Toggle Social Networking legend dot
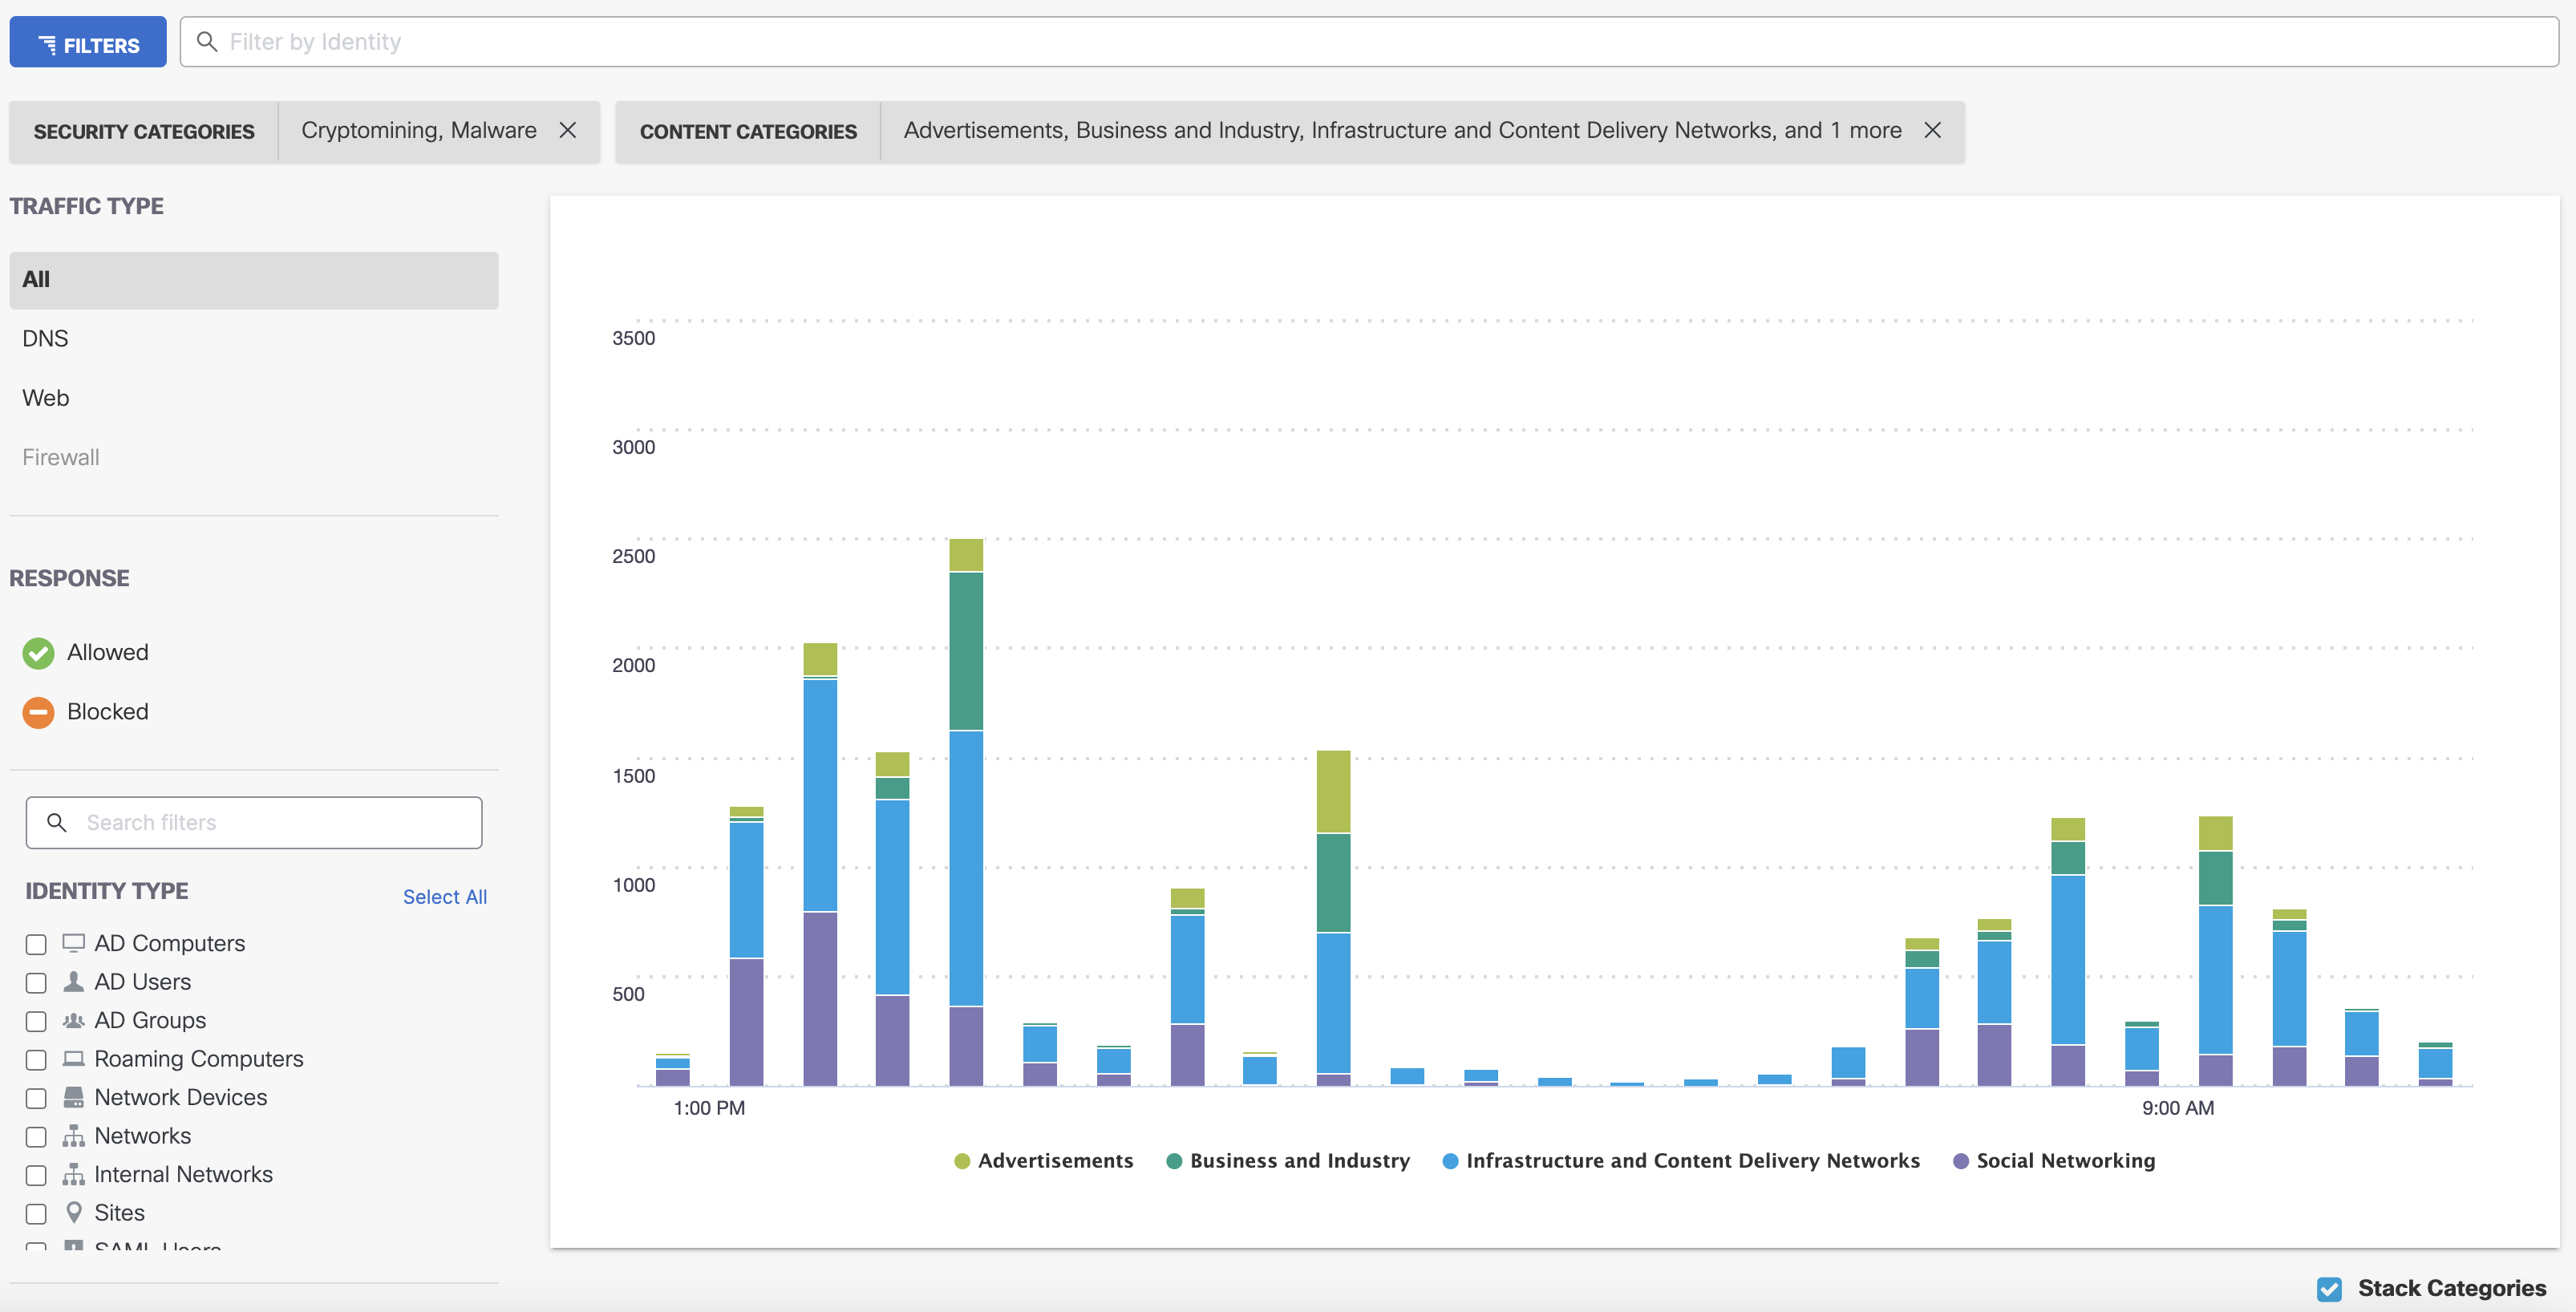Screen dimensions: 2576x1312 click(1961, 1161)
